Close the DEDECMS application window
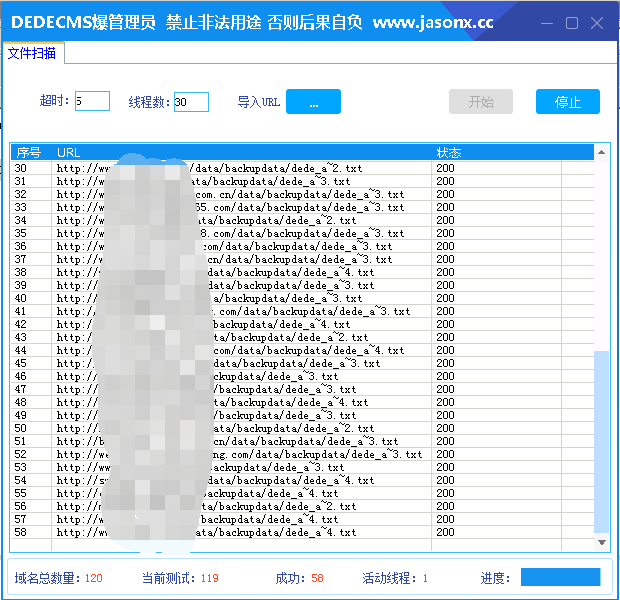620x600 pixels. coord(598,22)
